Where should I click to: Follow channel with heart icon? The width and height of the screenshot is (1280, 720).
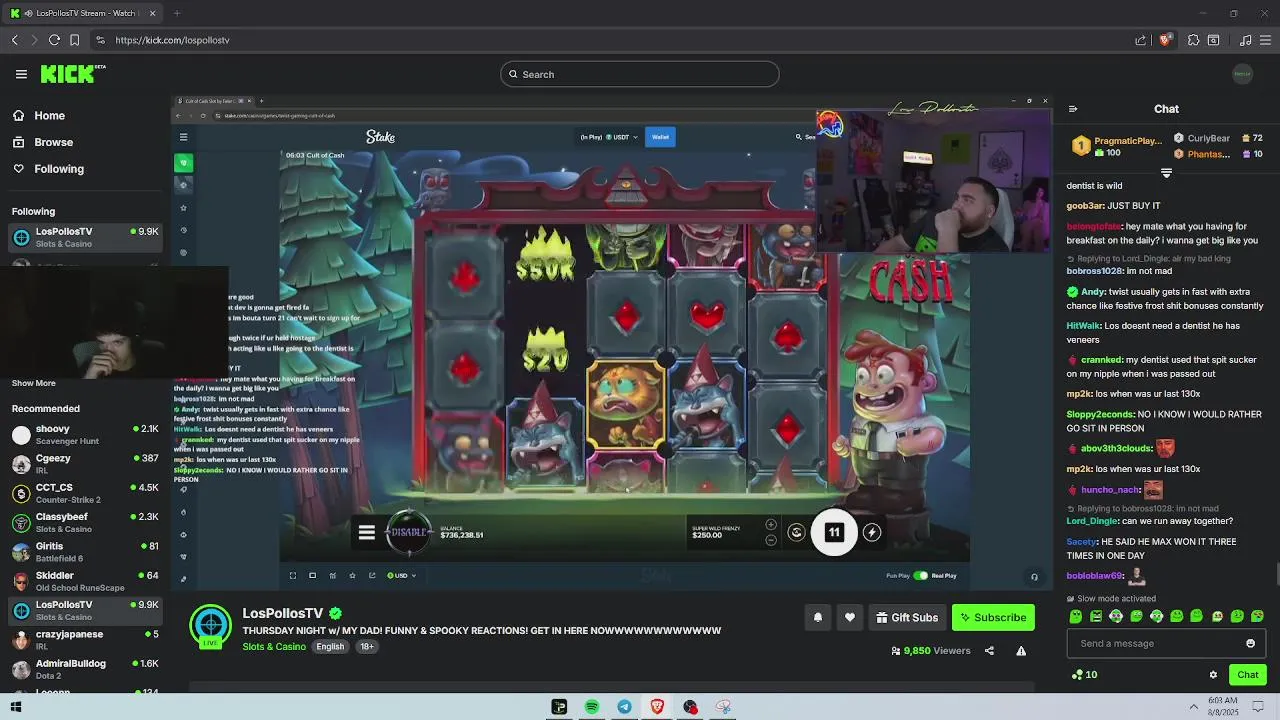pyautogui.click(x=850, y=617)
